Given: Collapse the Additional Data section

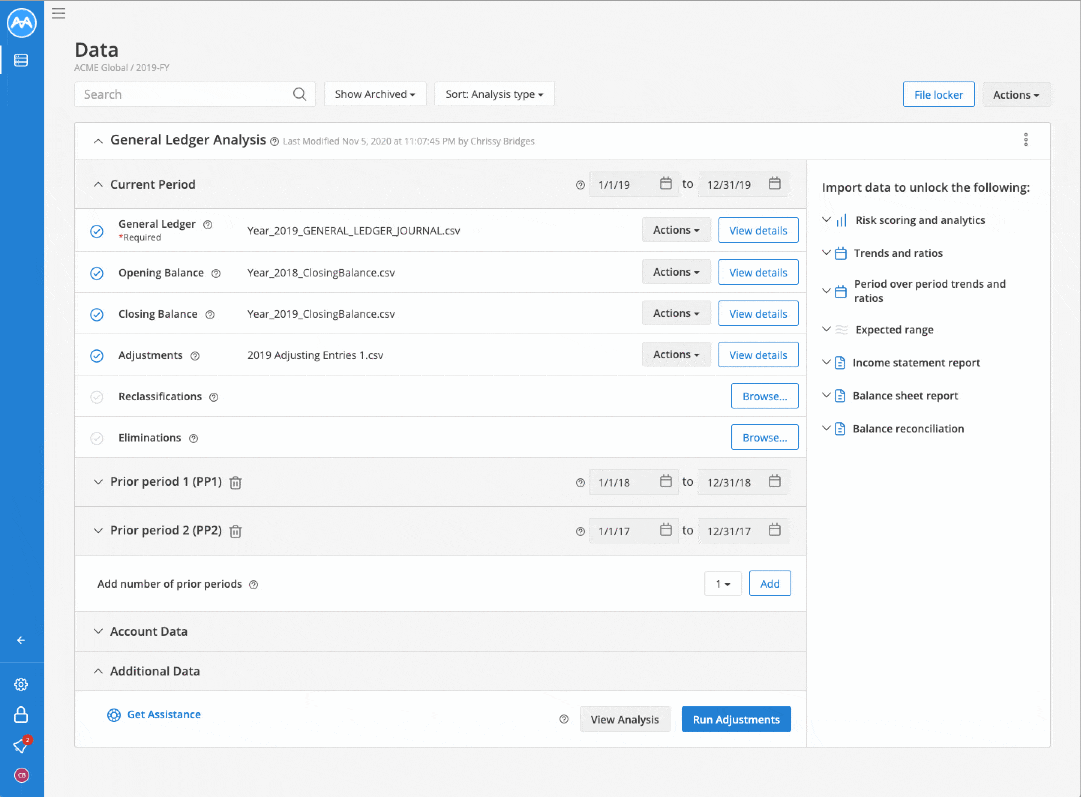Looking at the screenshot, I should click(98, 671).
